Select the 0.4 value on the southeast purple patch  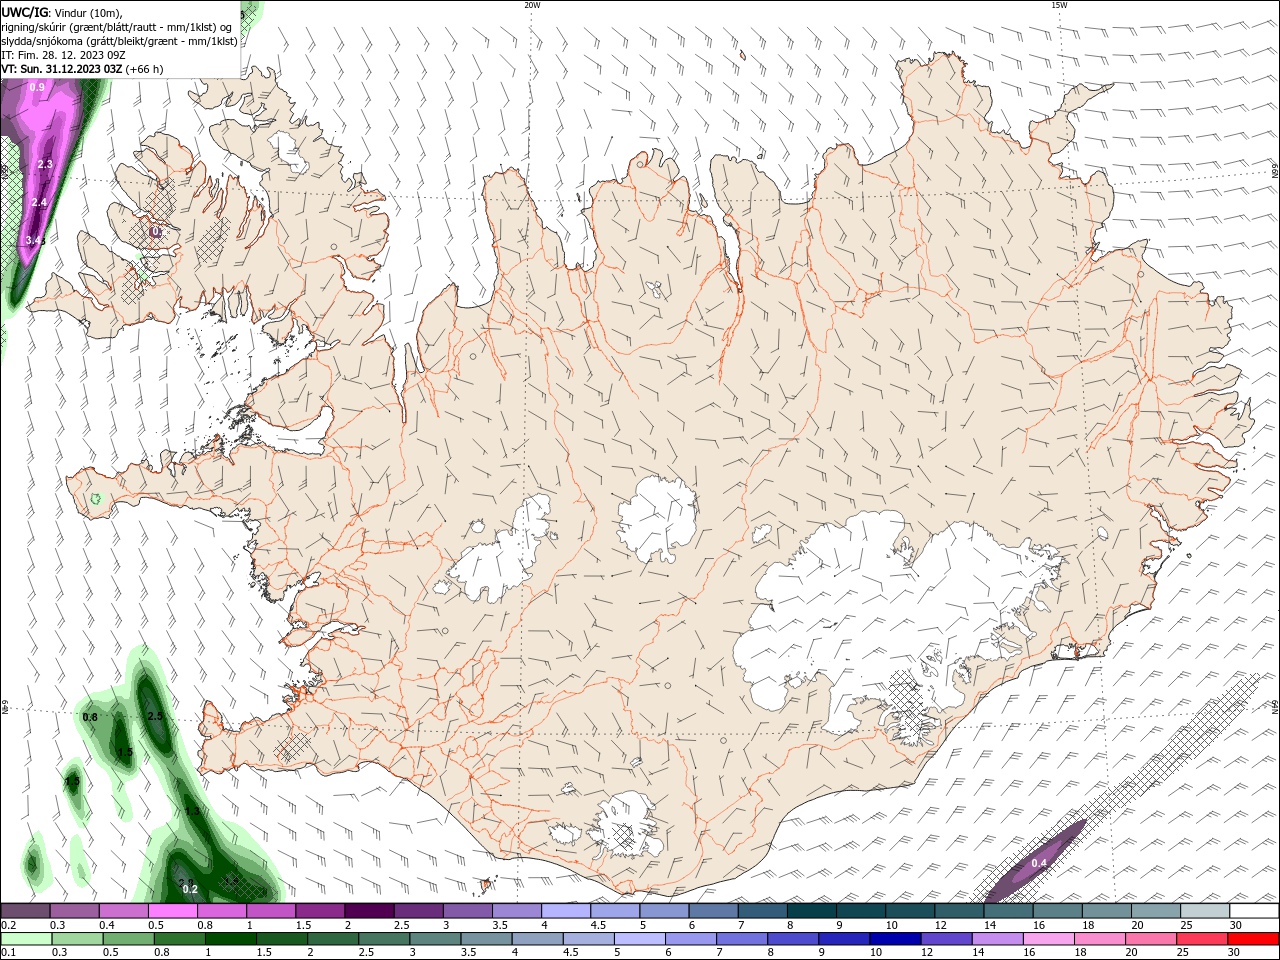1039,863
